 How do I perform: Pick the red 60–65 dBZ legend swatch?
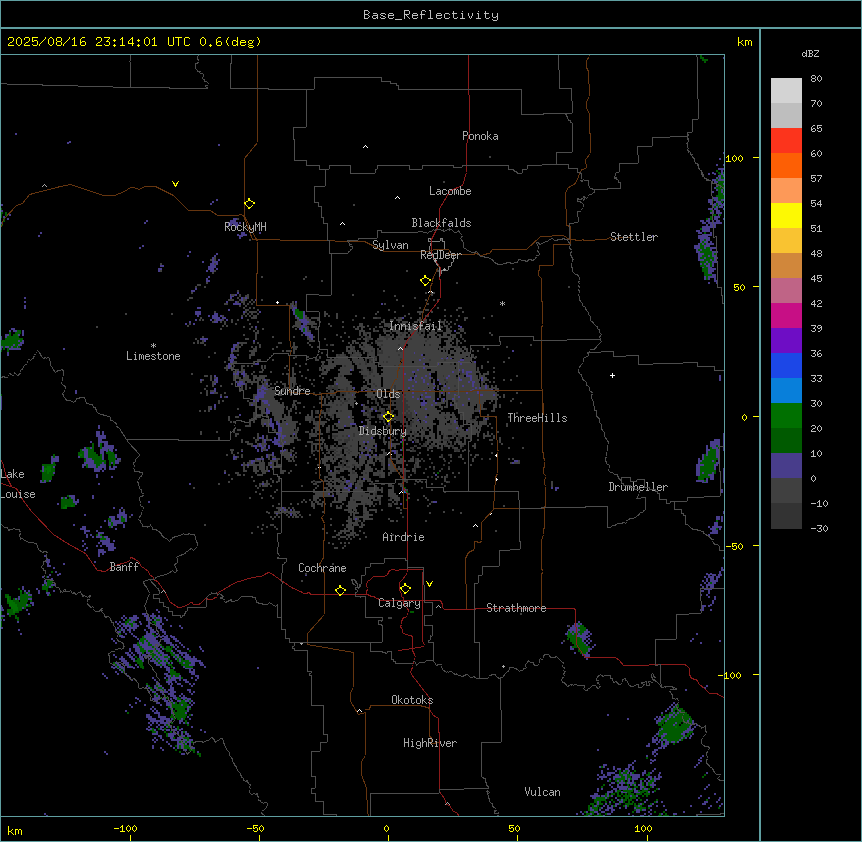click(786, 141)
